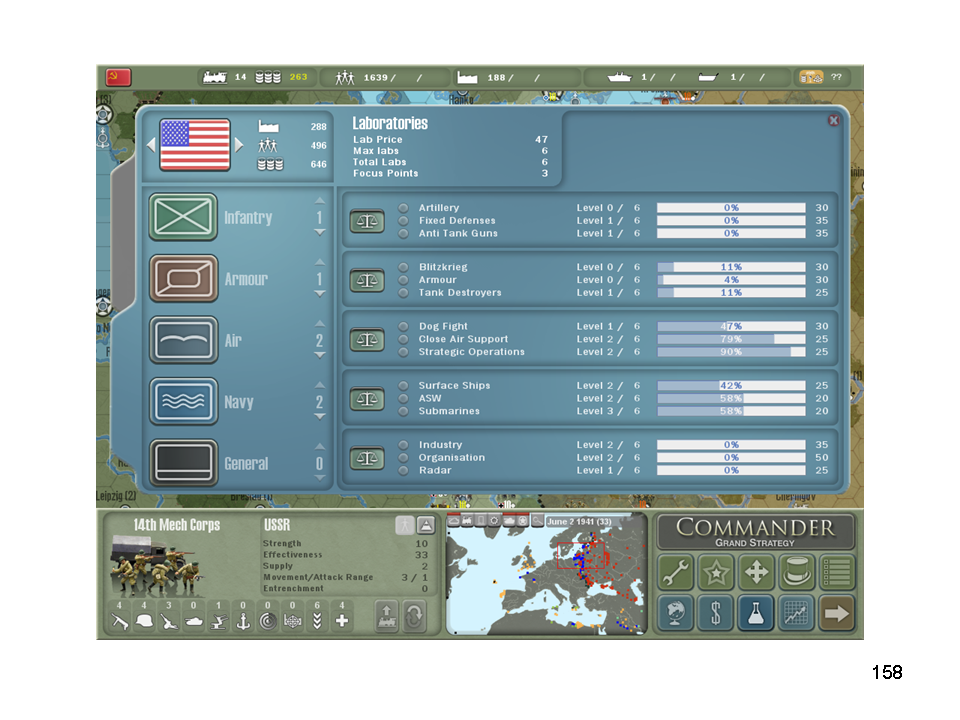Increase Infantry labs with up arrow
Screen dimensions: 960x720
[x=320, y=200]
